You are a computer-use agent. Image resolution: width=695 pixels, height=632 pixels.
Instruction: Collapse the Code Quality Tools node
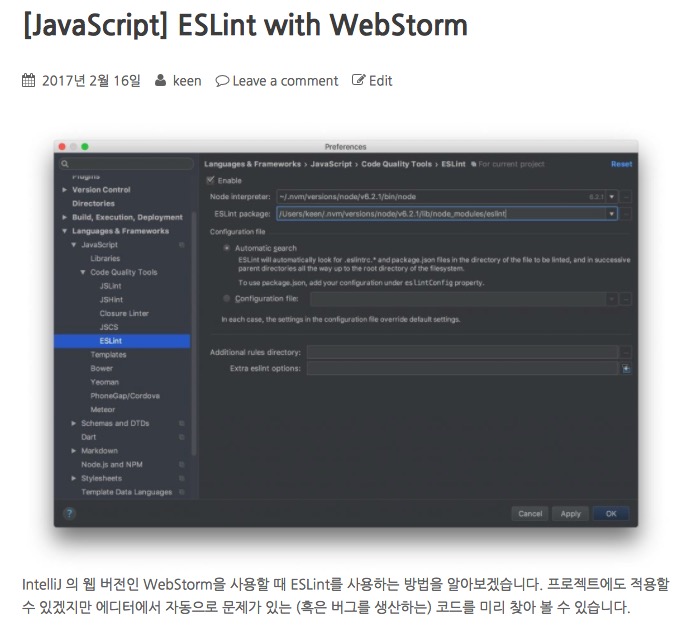pos(83,272)
